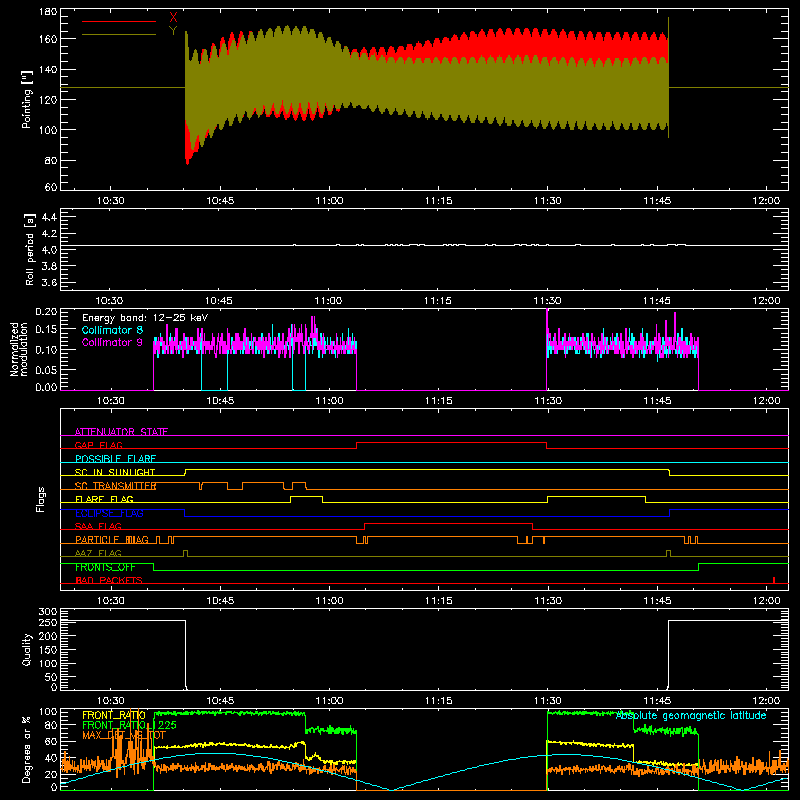Image resolution: width=800 pixels, height=800 pixels.
Task: Click the Flags y-axis title
Action: click(40, 499)
